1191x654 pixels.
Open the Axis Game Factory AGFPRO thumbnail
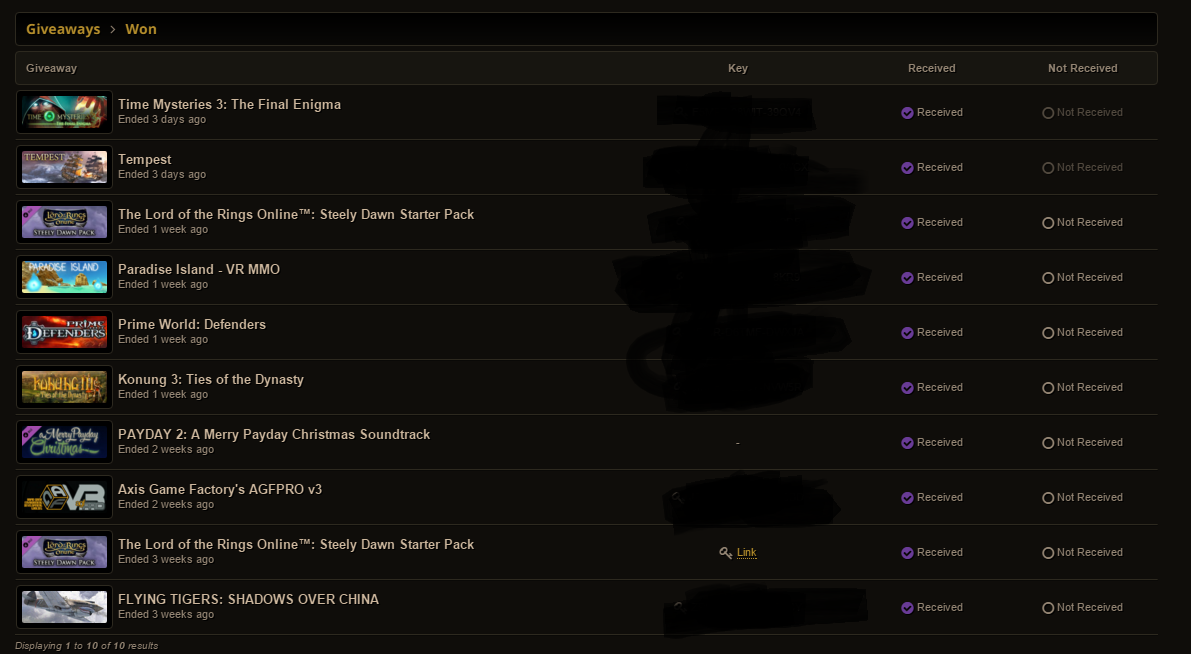pos(65,498)
